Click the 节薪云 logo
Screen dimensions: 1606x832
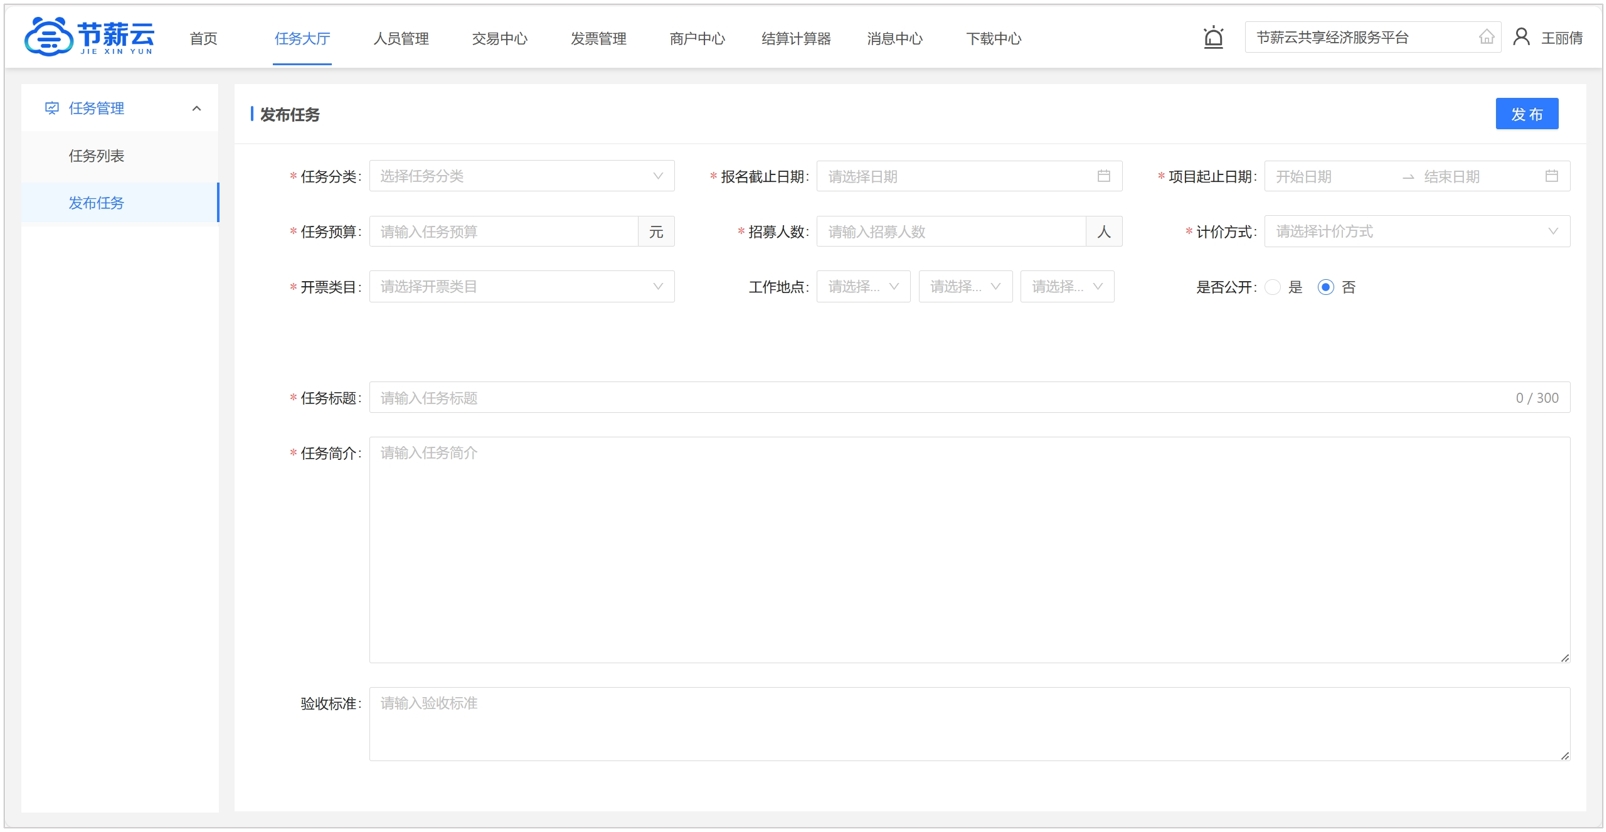[x=90, y=37]
